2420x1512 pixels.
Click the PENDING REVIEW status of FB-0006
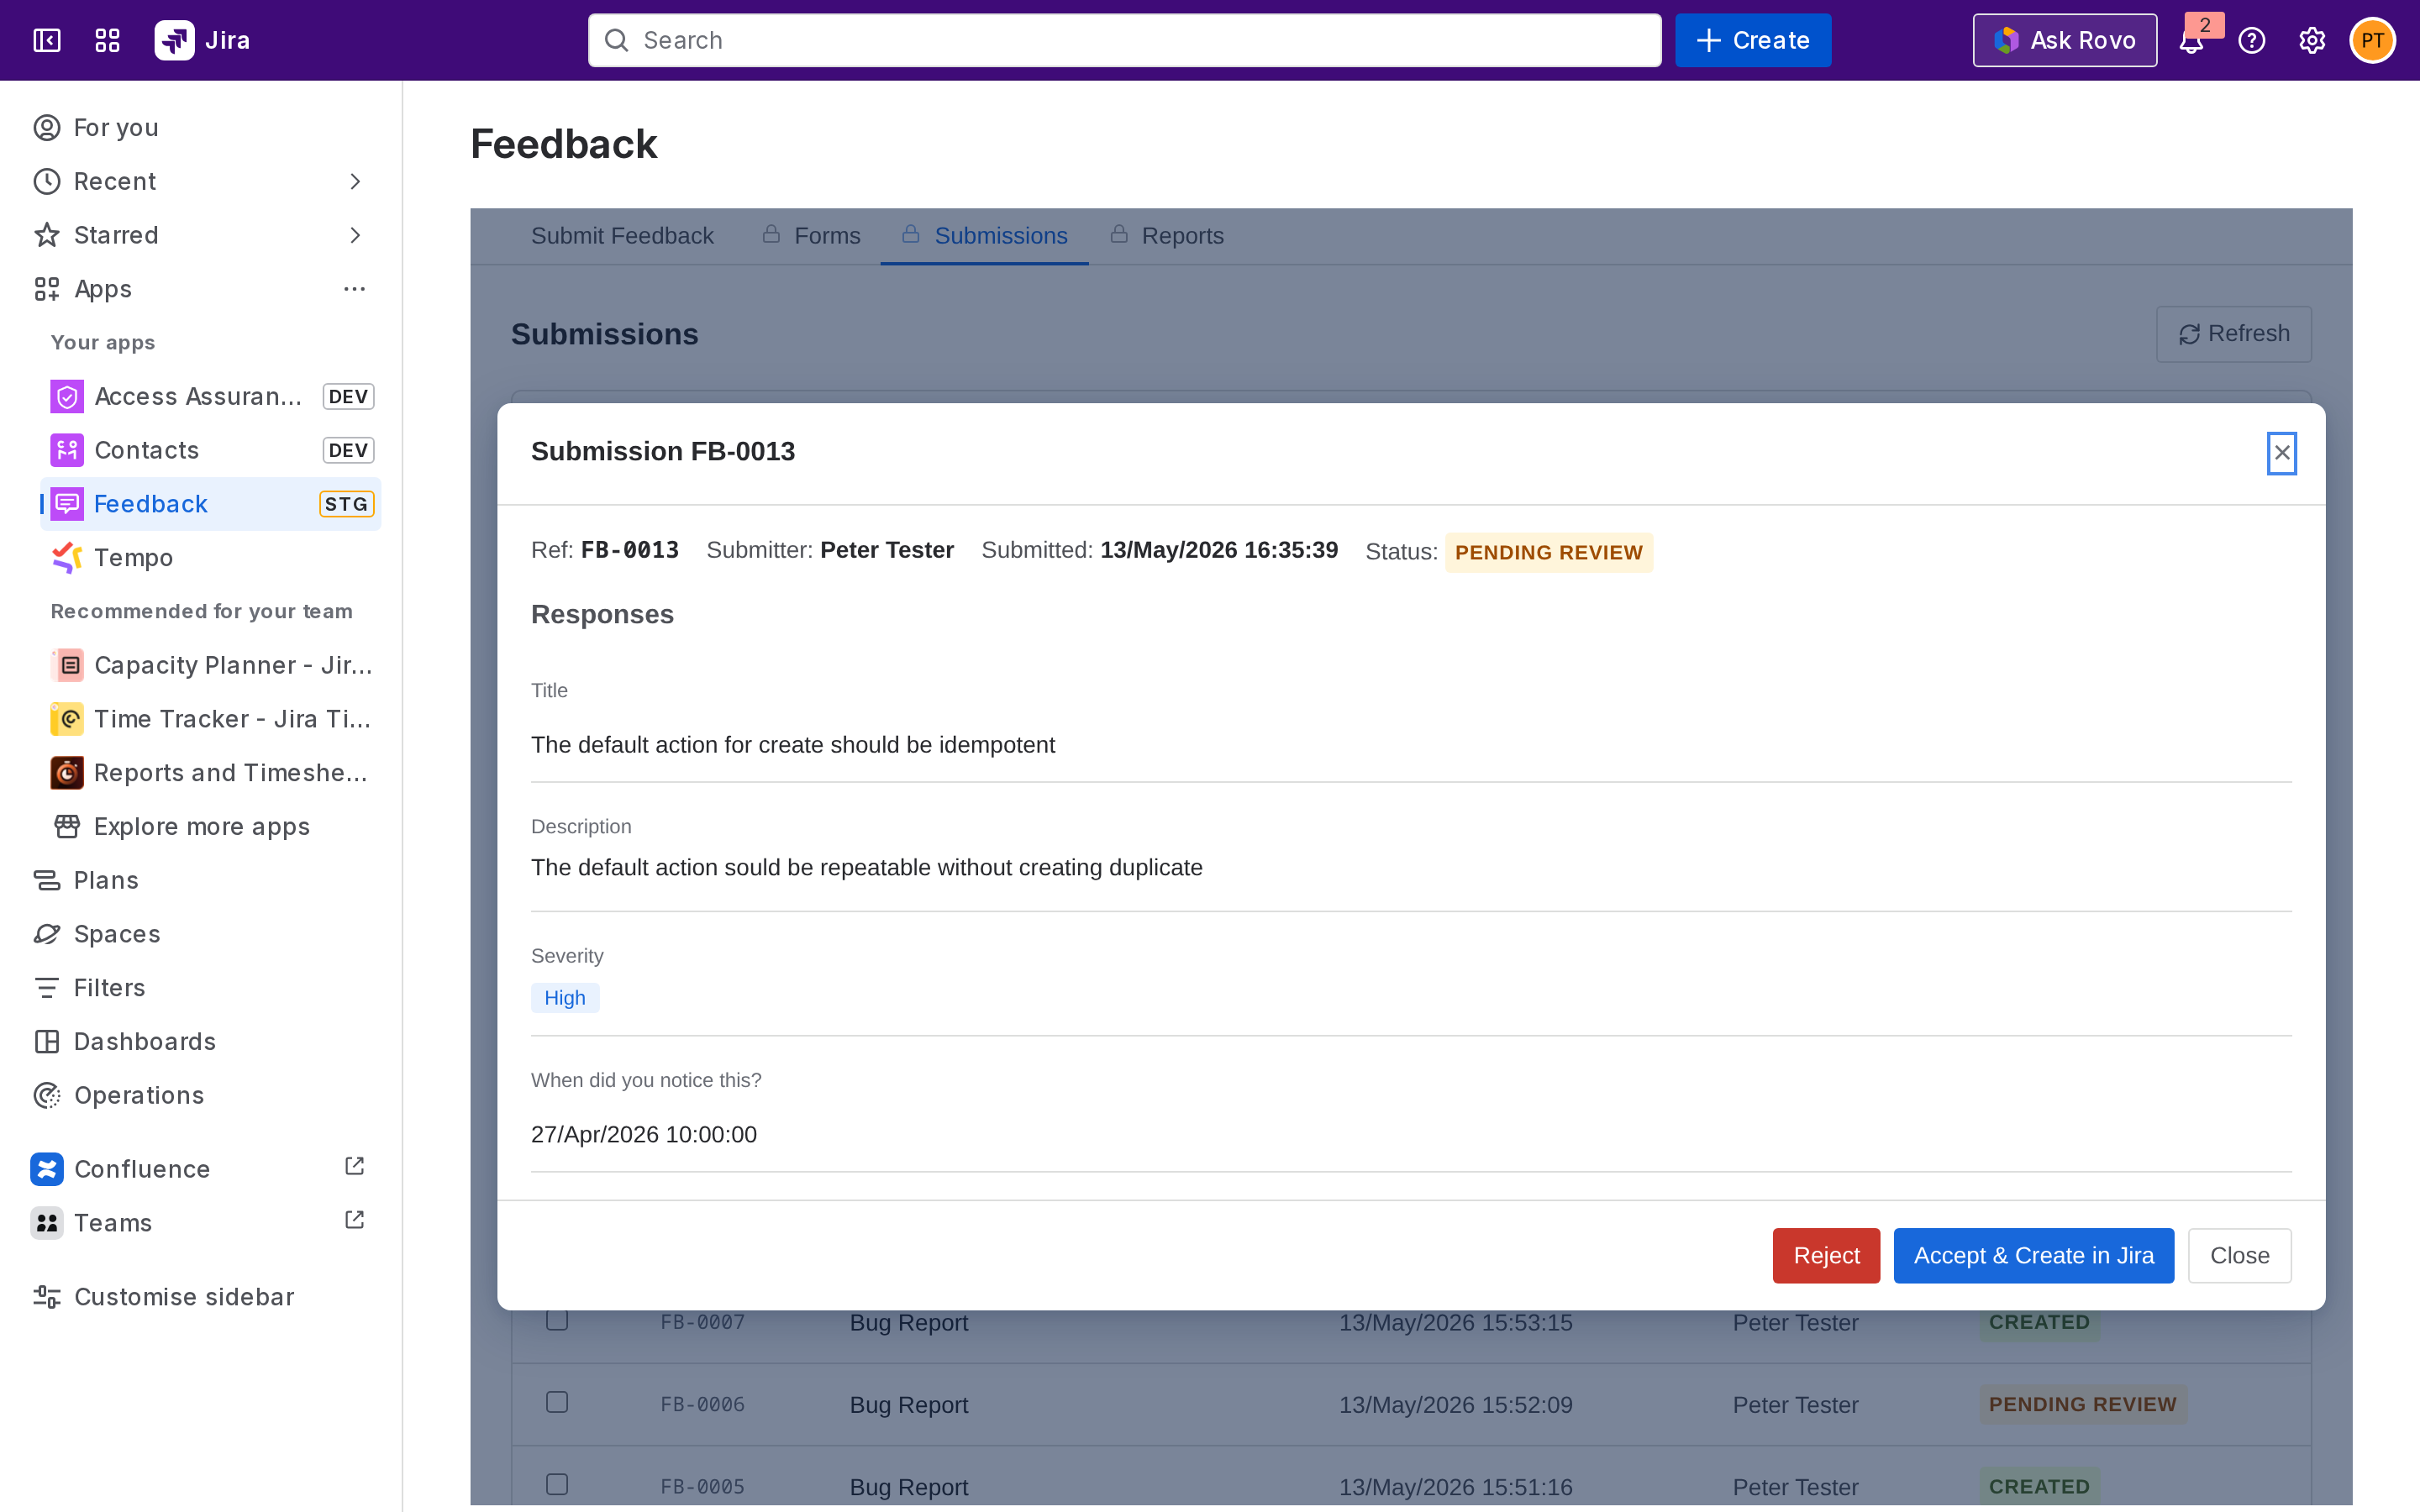[2082, 1405]
